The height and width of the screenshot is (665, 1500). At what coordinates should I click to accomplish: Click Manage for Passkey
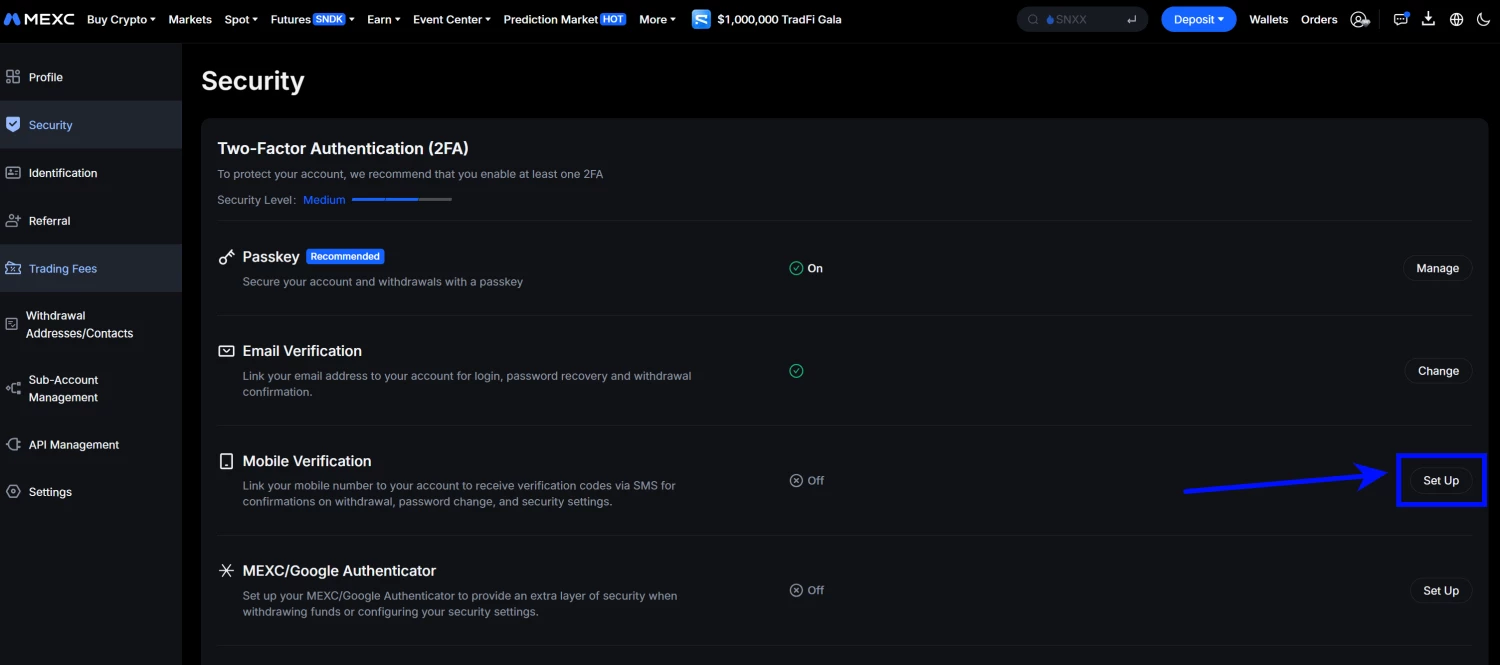(x=1437, y=268)
